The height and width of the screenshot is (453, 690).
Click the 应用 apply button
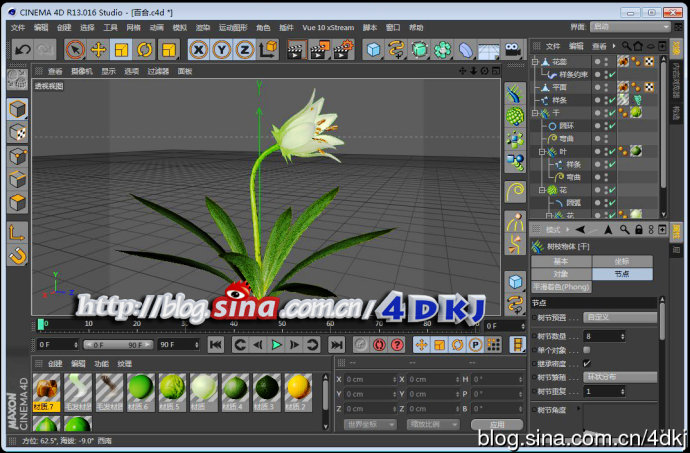tap(497, 424)
